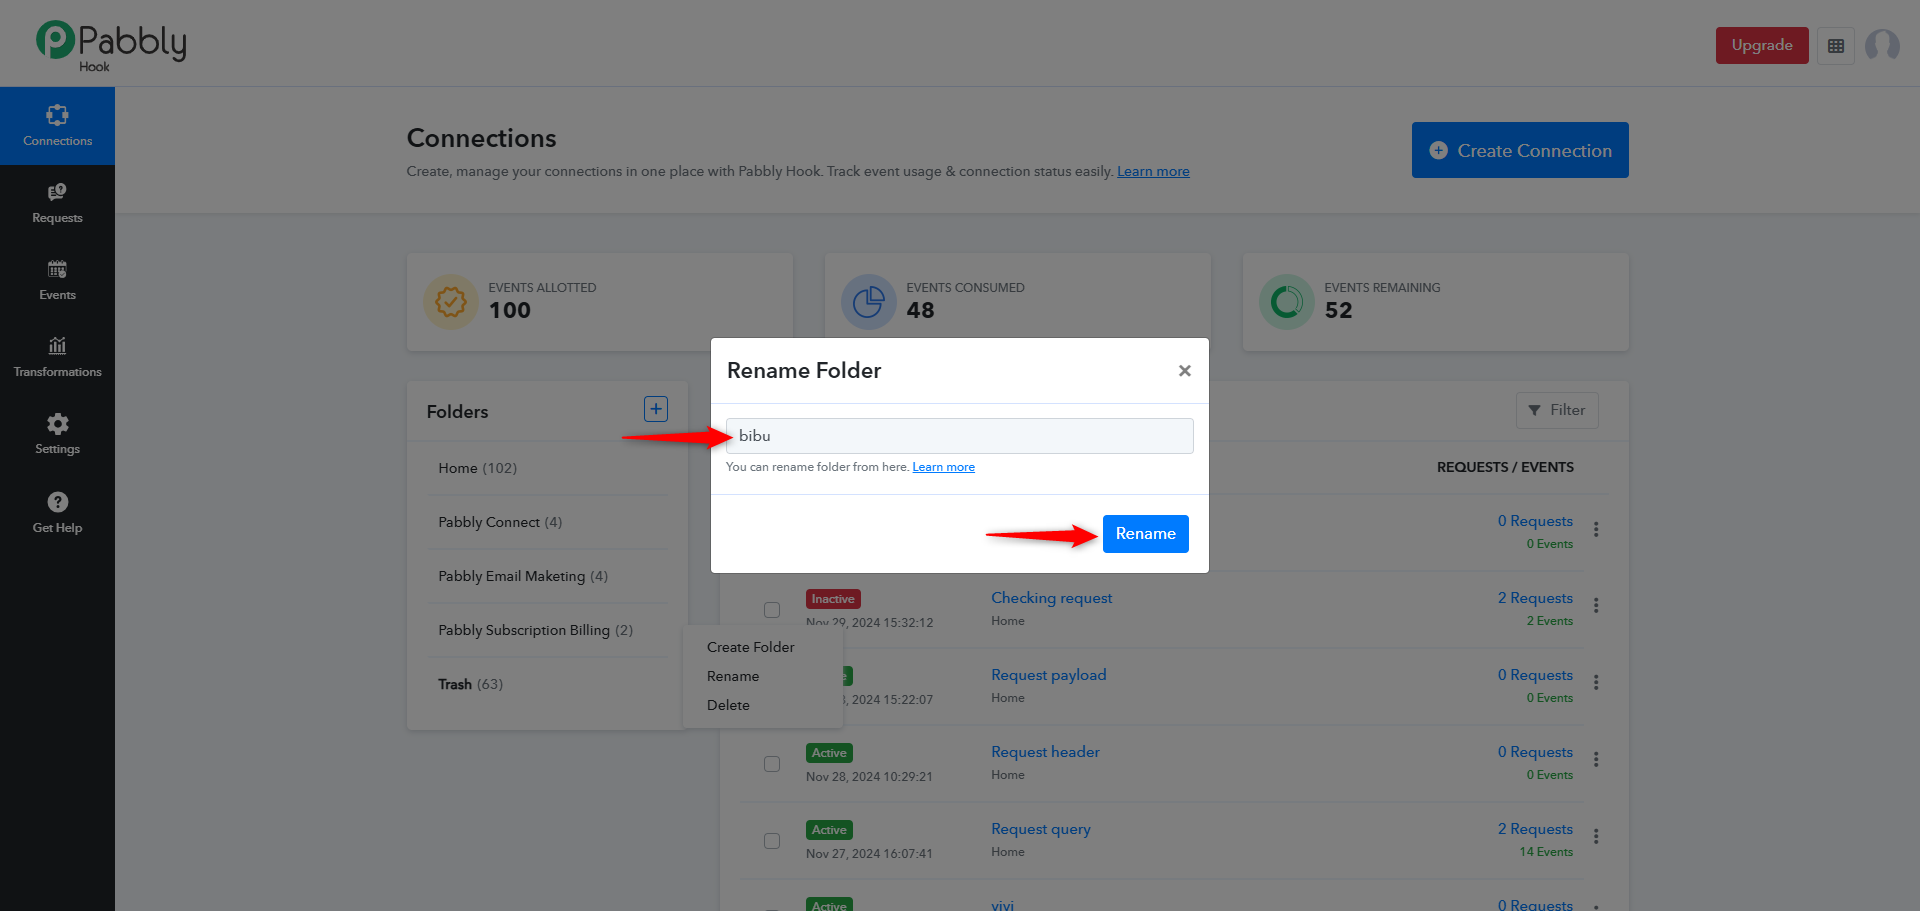Image resolution: width=1920 pixels, height=911 pixels.
Task: Click the Create Connection button
Action: click(1520, 150)
